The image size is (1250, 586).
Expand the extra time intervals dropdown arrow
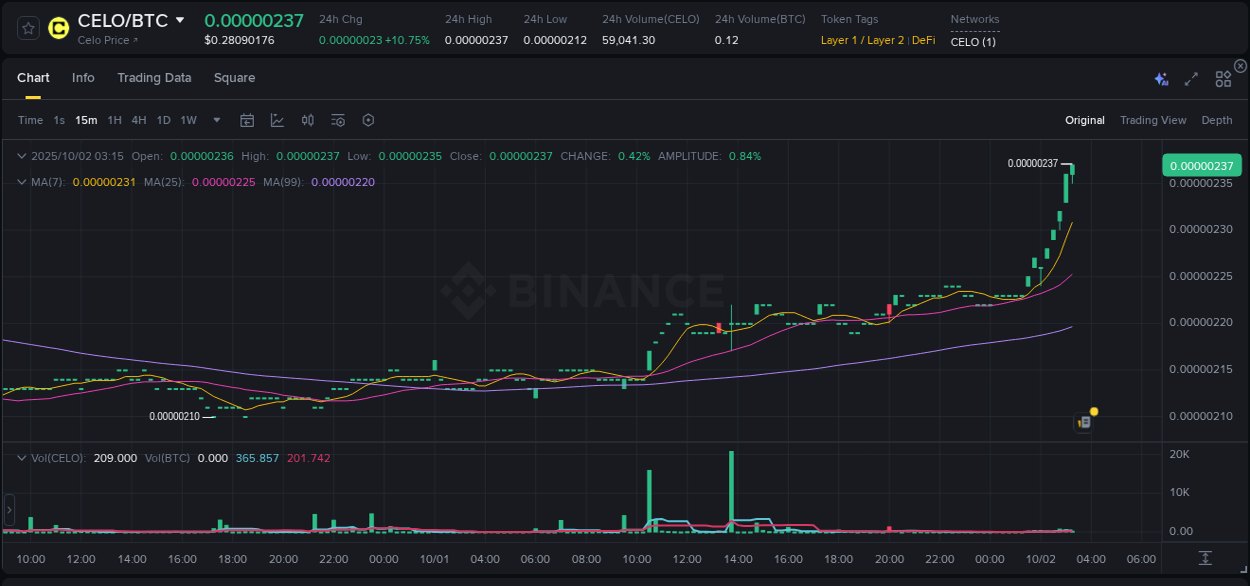coord(215,120)
